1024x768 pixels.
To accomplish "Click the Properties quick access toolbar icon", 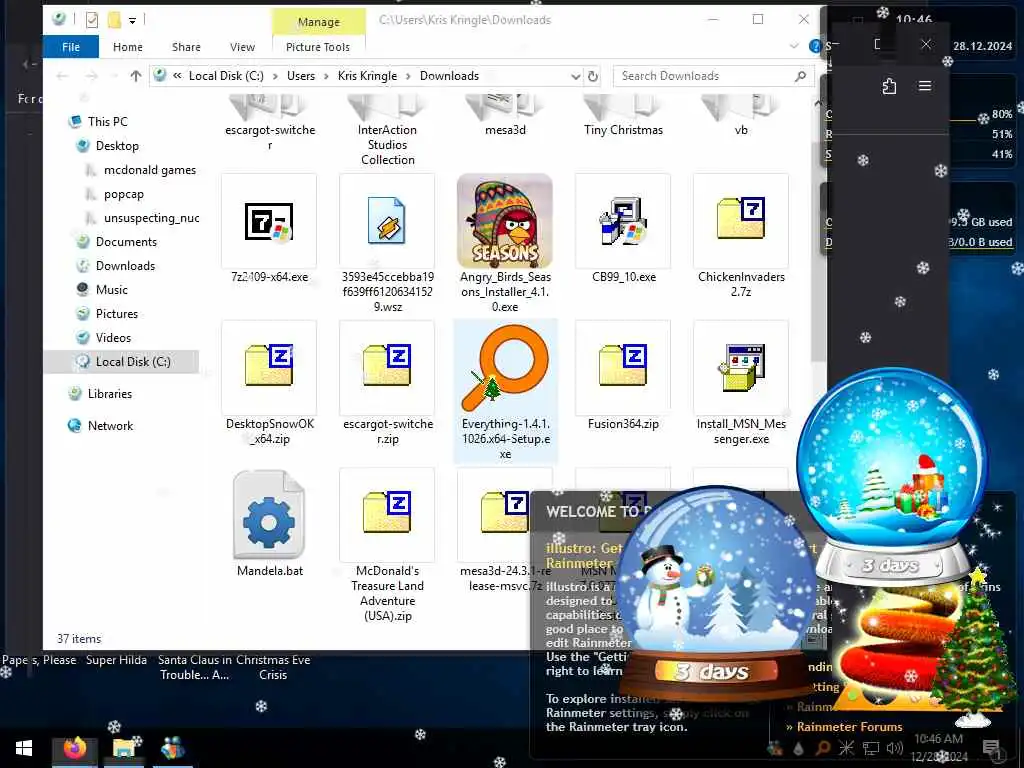I will point(92,20).
